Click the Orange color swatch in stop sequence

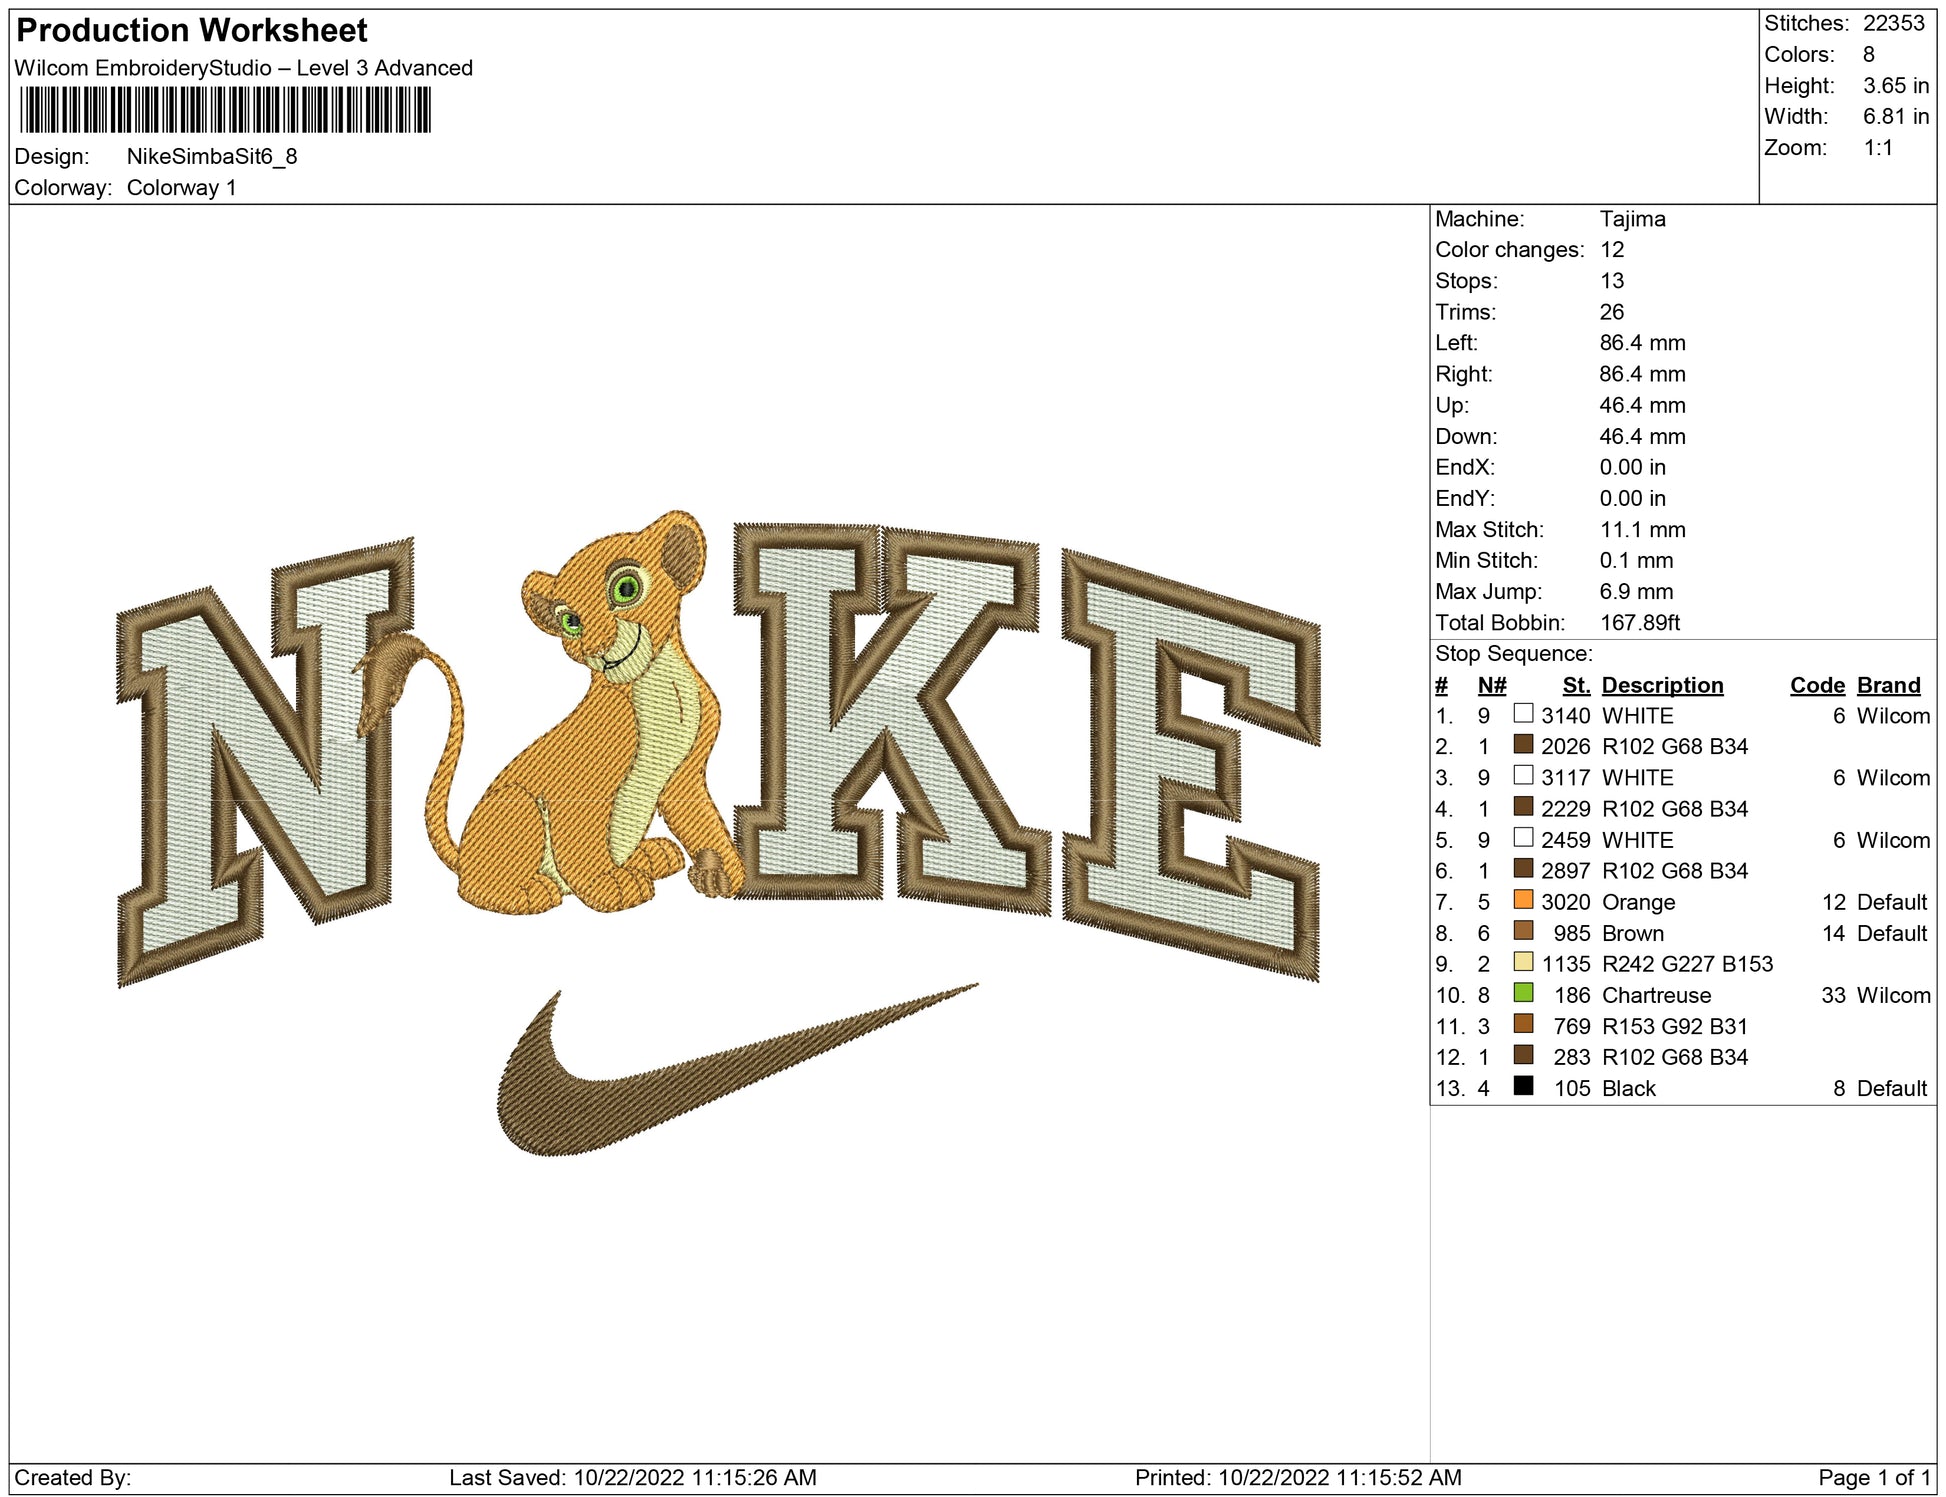(1523, 900)
